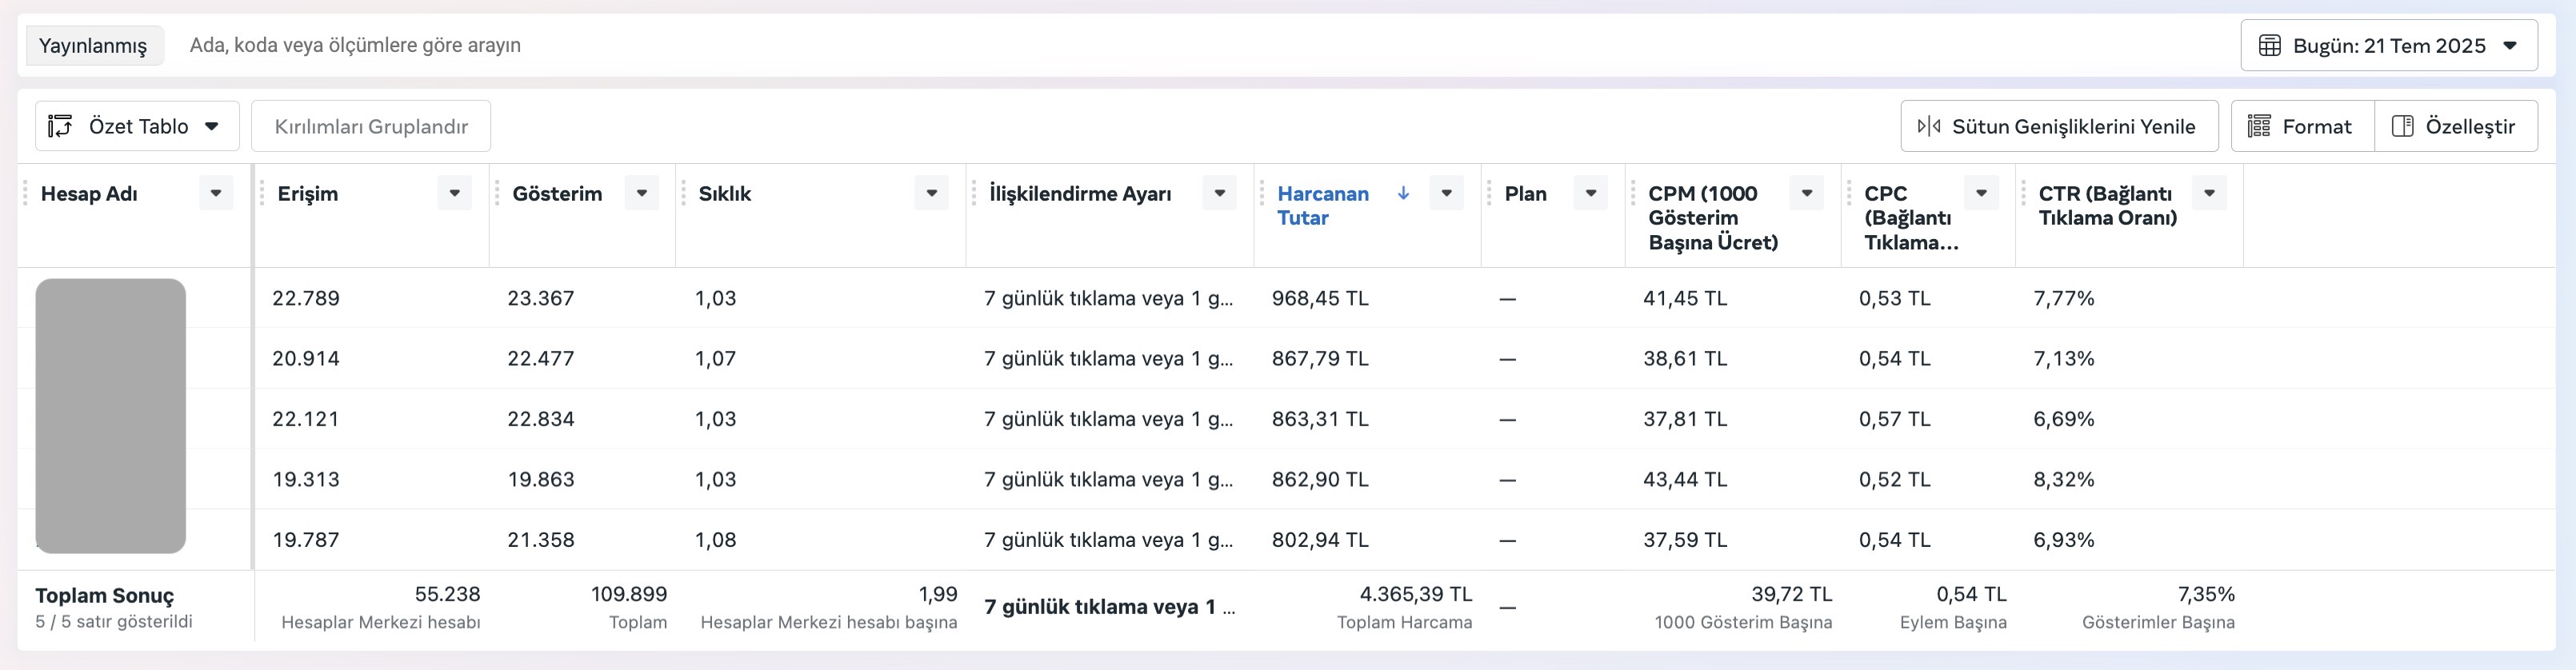Click the Format button
Viewport: 2576px width, 670px height.
(2302, 126)
